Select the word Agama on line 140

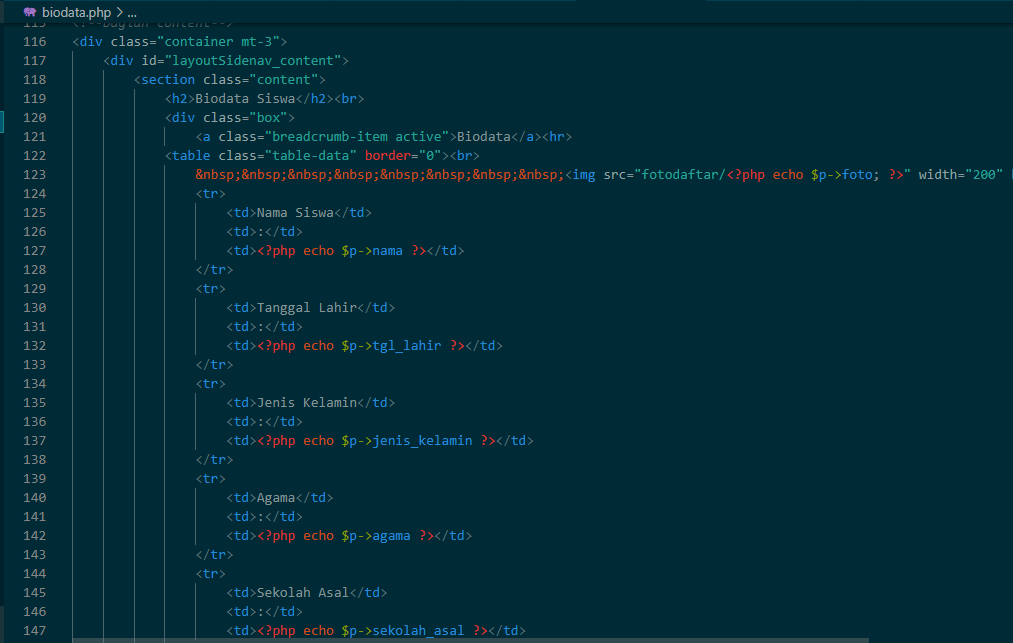pos(276,497)
